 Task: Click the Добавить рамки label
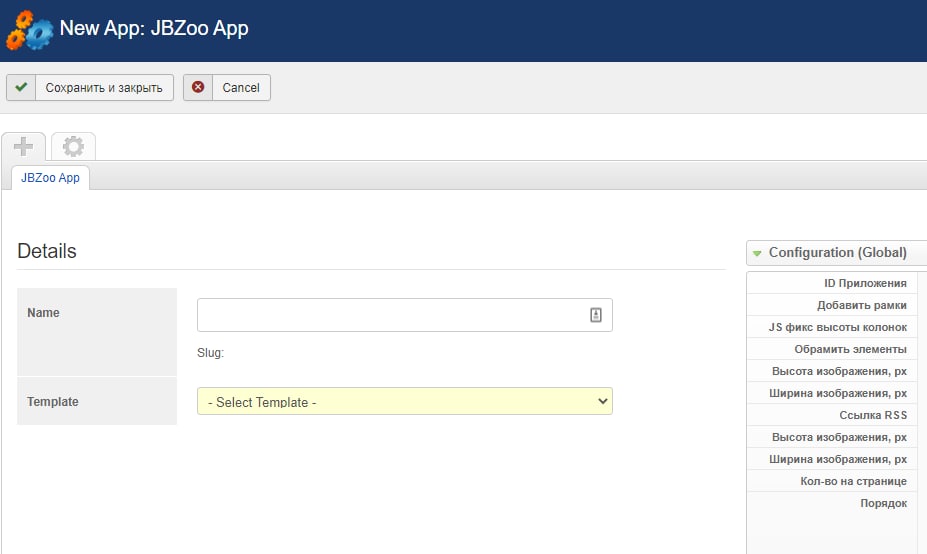point(861,305)
